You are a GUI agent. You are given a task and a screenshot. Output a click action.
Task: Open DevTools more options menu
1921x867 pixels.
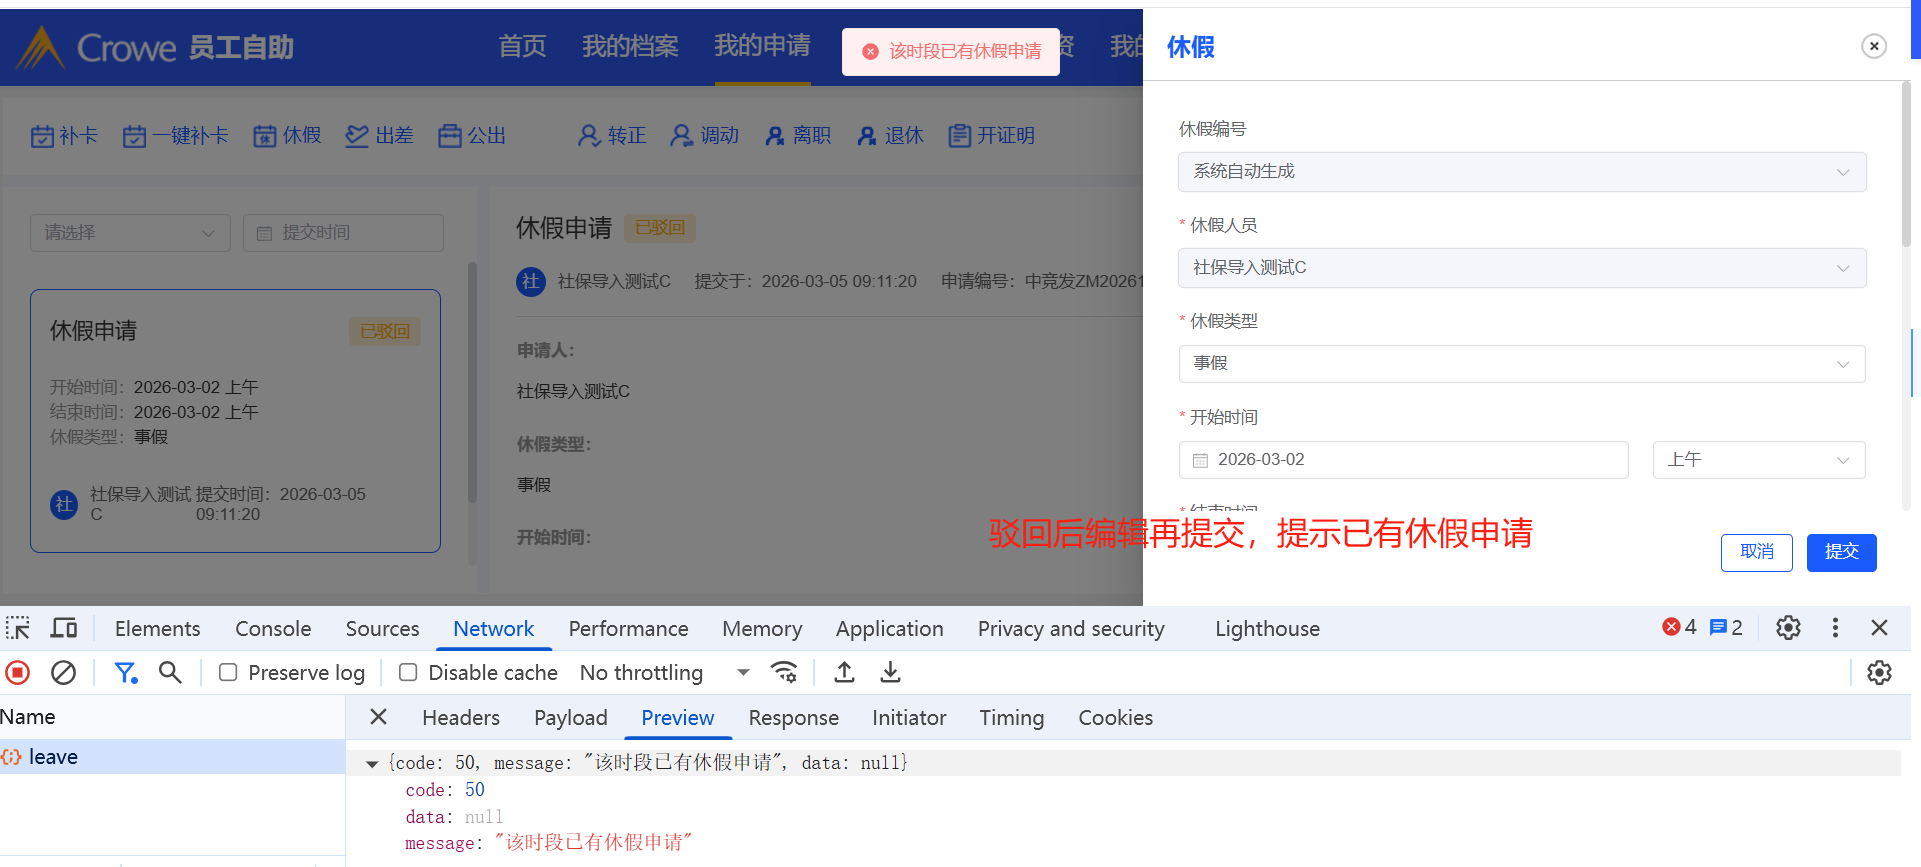[1835, 628]
